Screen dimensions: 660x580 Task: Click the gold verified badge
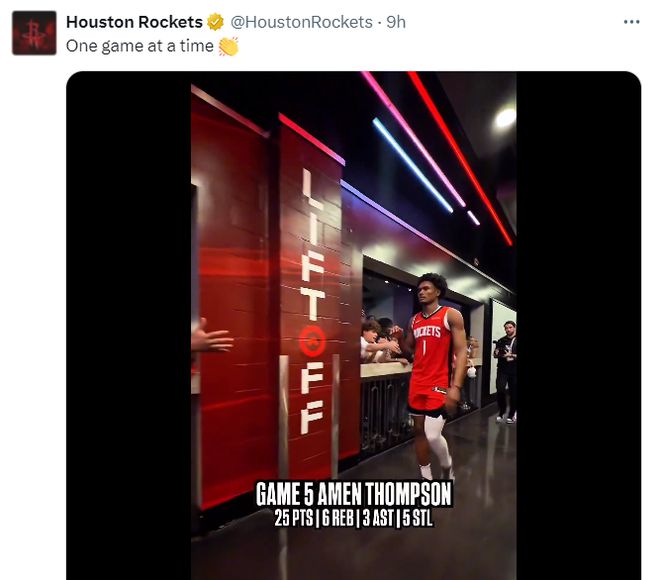click(x=216, y=22)
